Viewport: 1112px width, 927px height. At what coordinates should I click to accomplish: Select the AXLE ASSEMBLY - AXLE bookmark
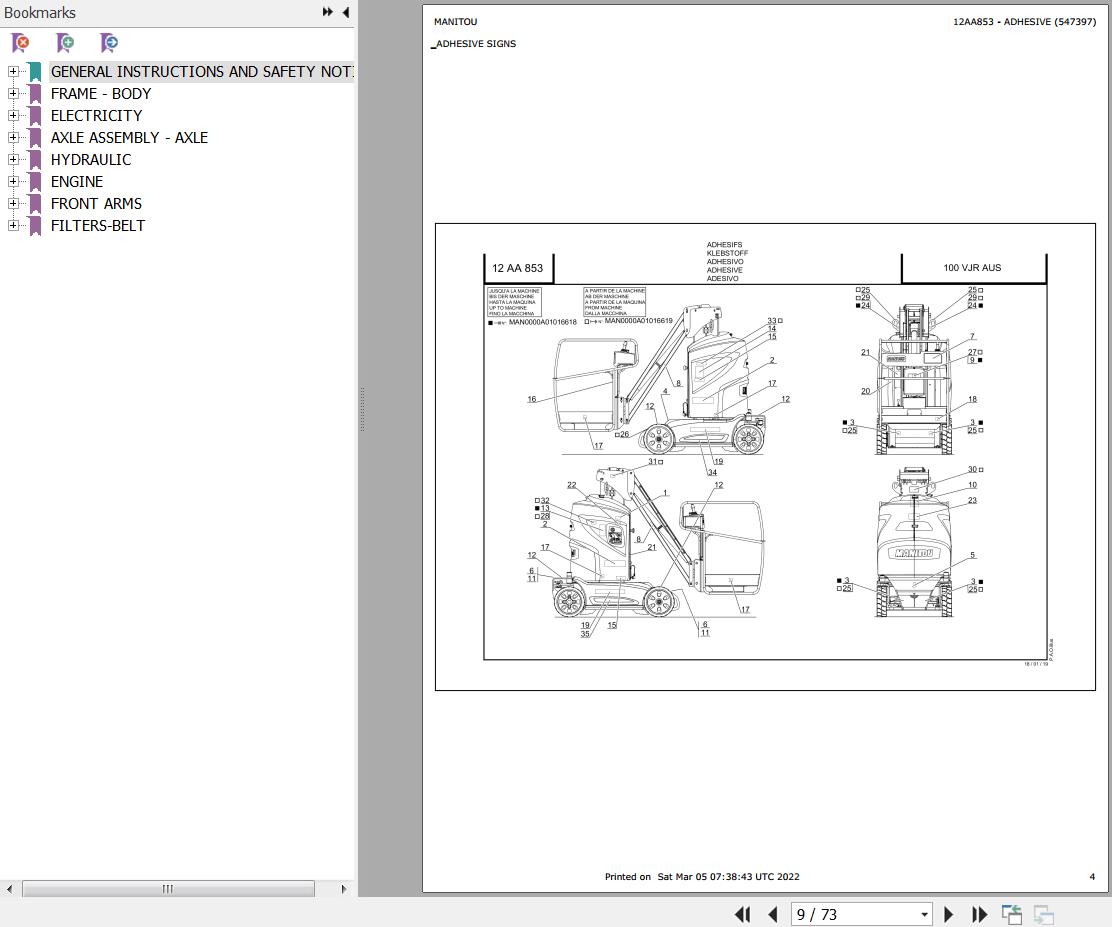[x=129, y=137]
